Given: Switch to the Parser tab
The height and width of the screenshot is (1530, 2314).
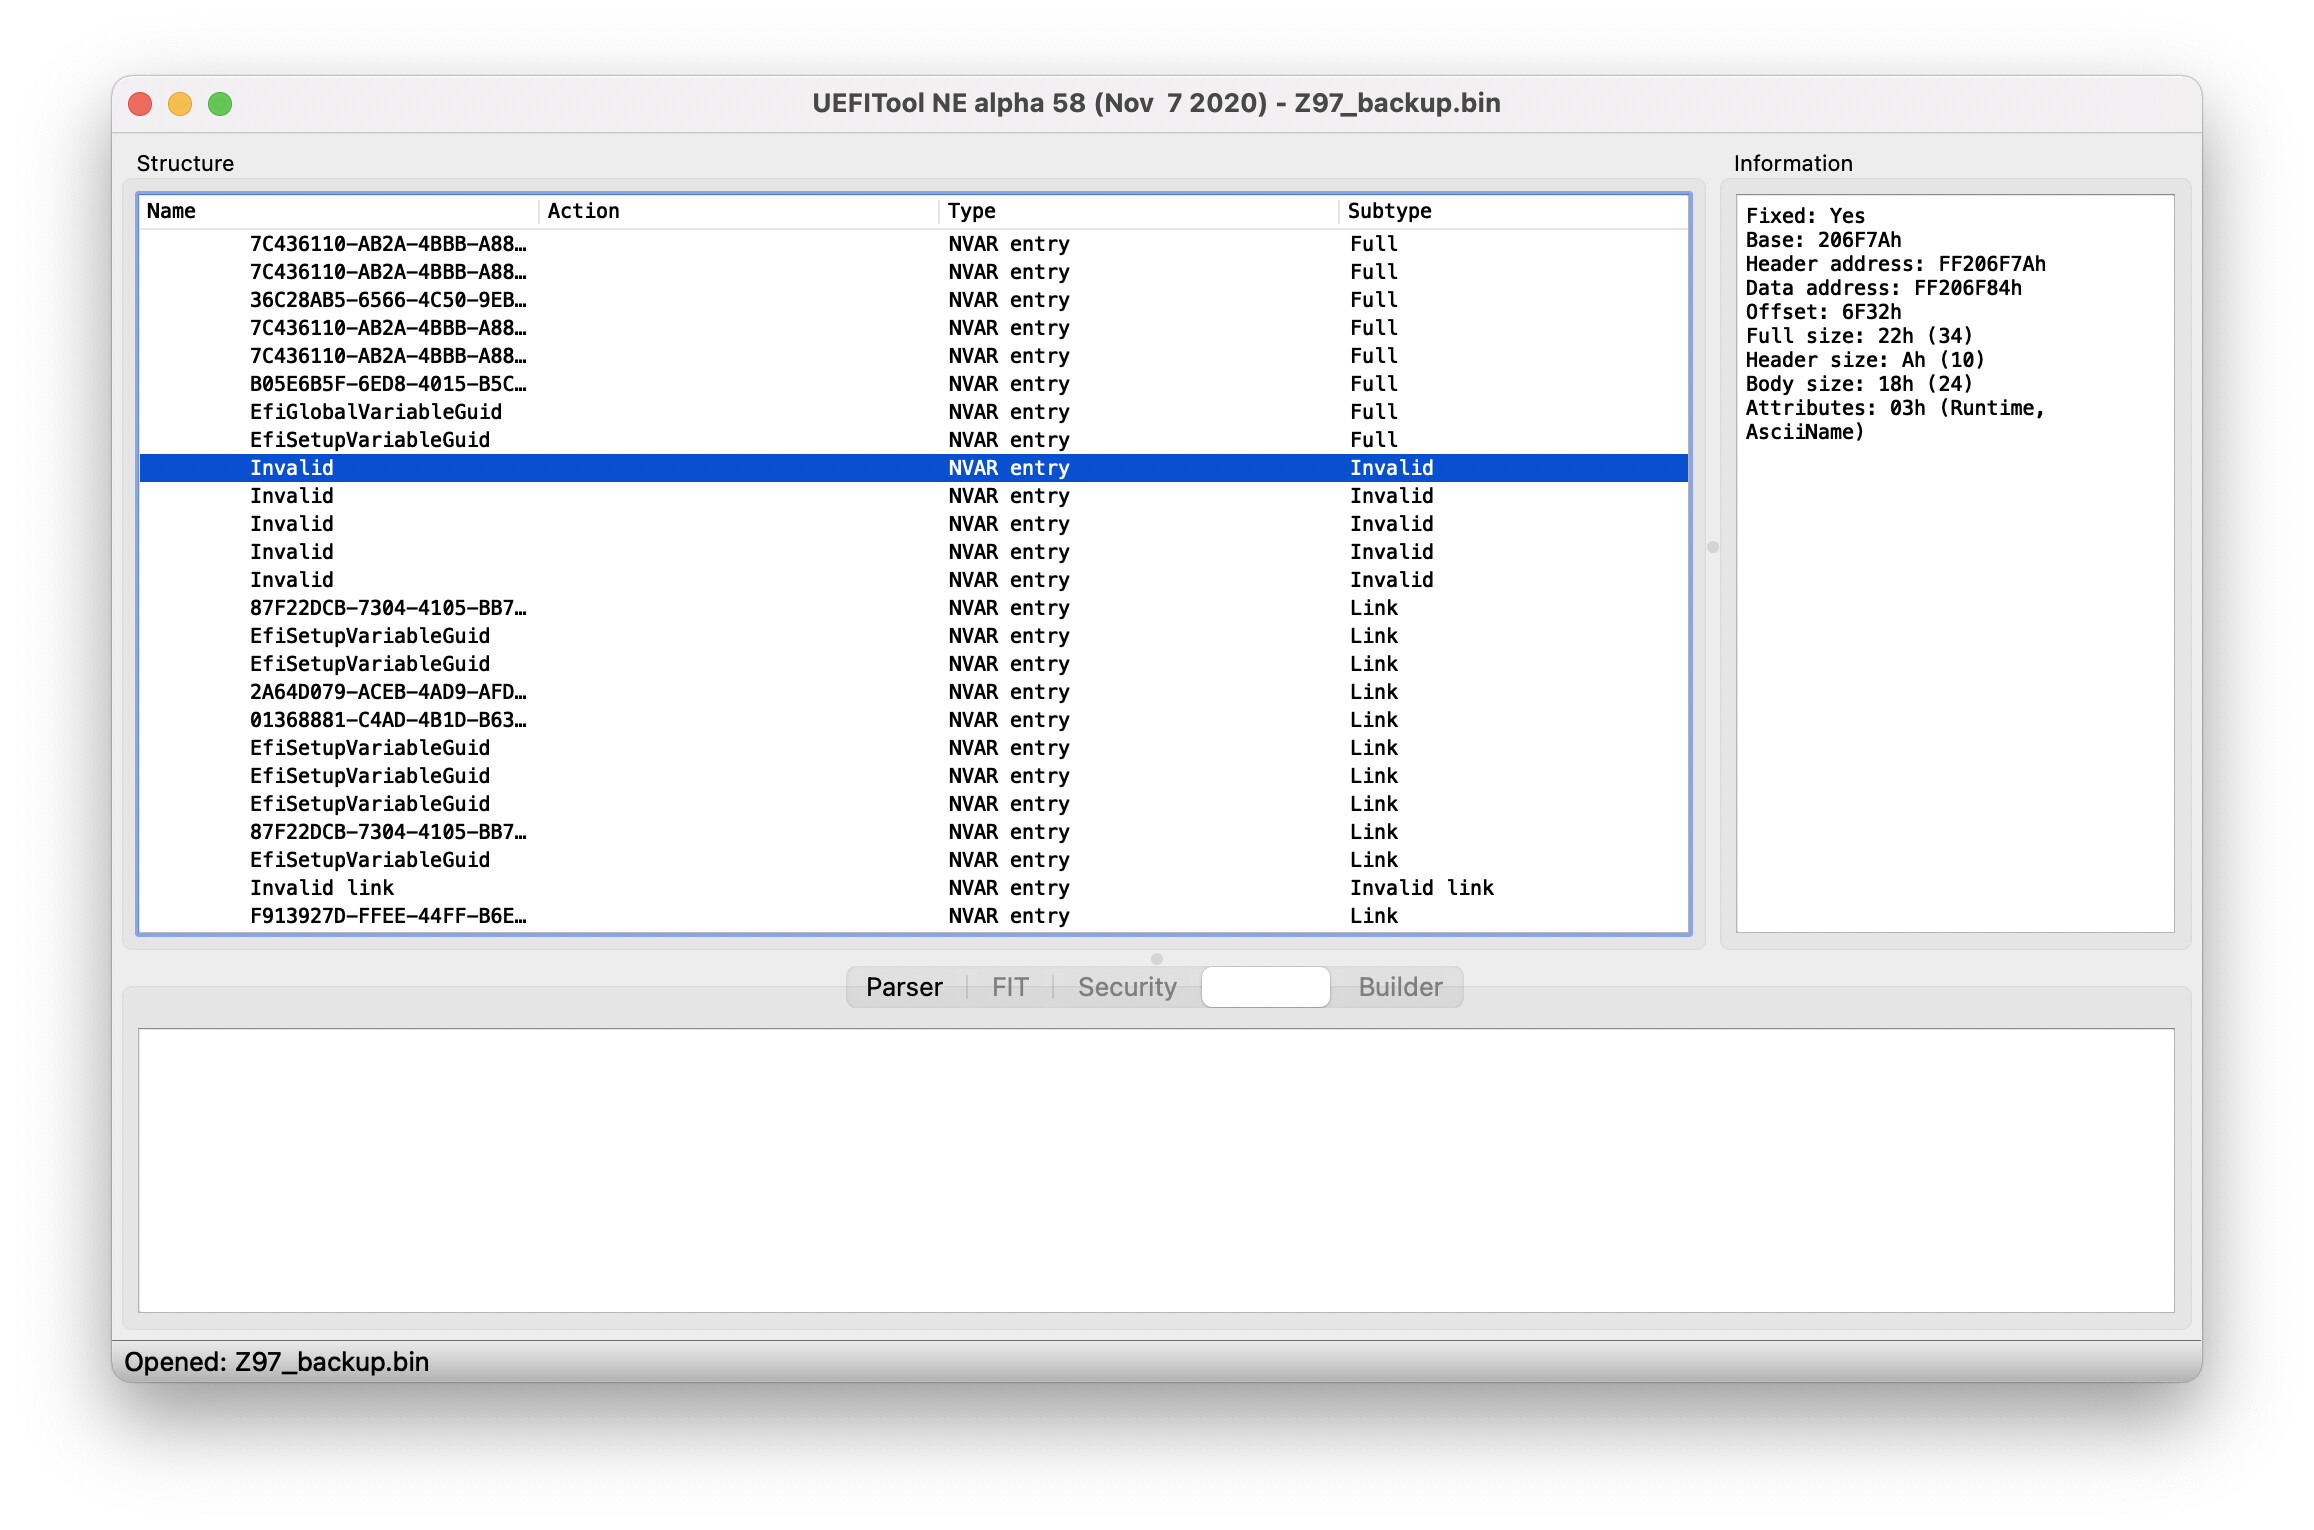Looking at the screenshot, I should [904, 987].
